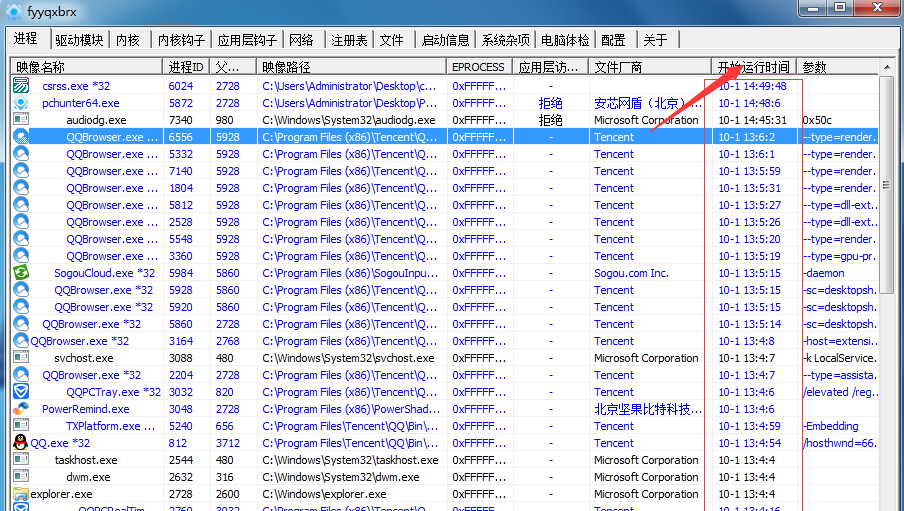Sort by 映像路径 column header

(x=351, y=67)
